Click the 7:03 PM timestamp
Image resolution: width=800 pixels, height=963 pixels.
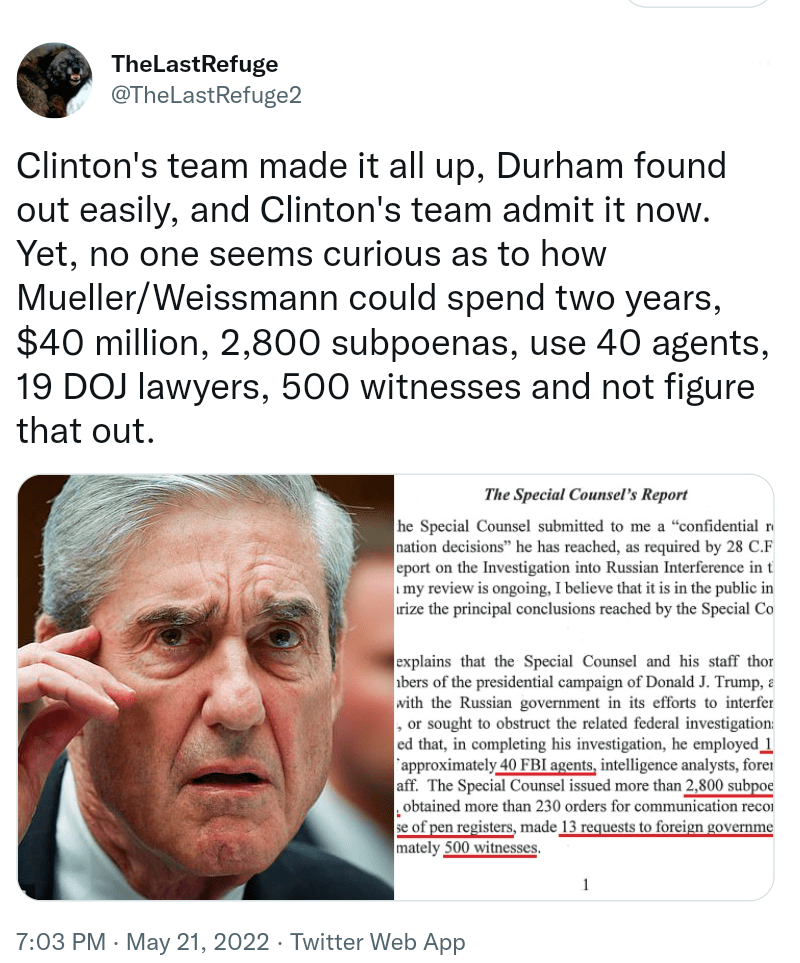[61, 942]
